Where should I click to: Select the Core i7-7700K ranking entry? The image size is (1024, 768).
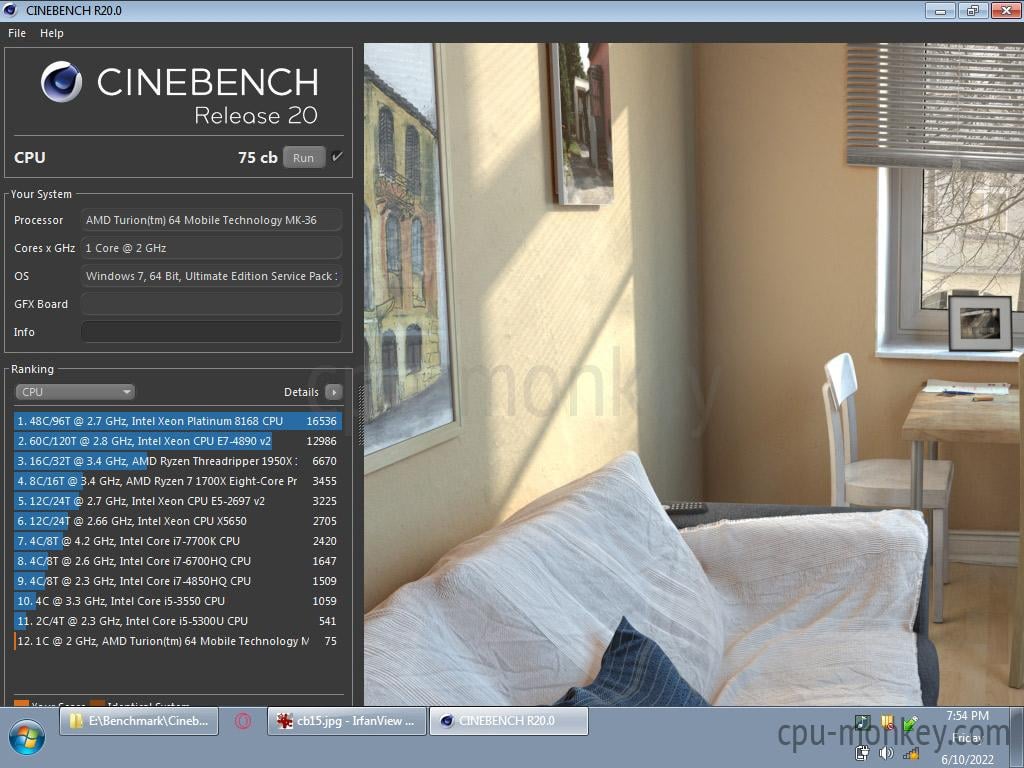click(x=178, y=541)
